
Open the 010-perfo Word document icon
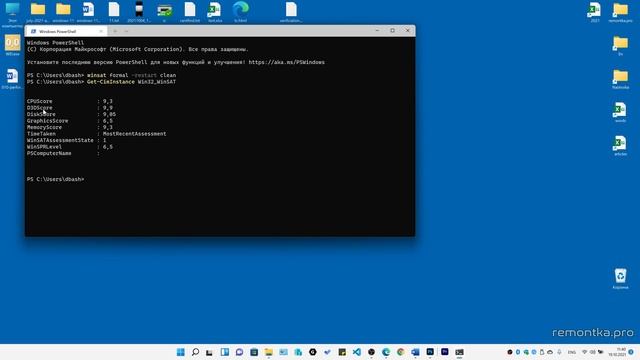point(12,78)
